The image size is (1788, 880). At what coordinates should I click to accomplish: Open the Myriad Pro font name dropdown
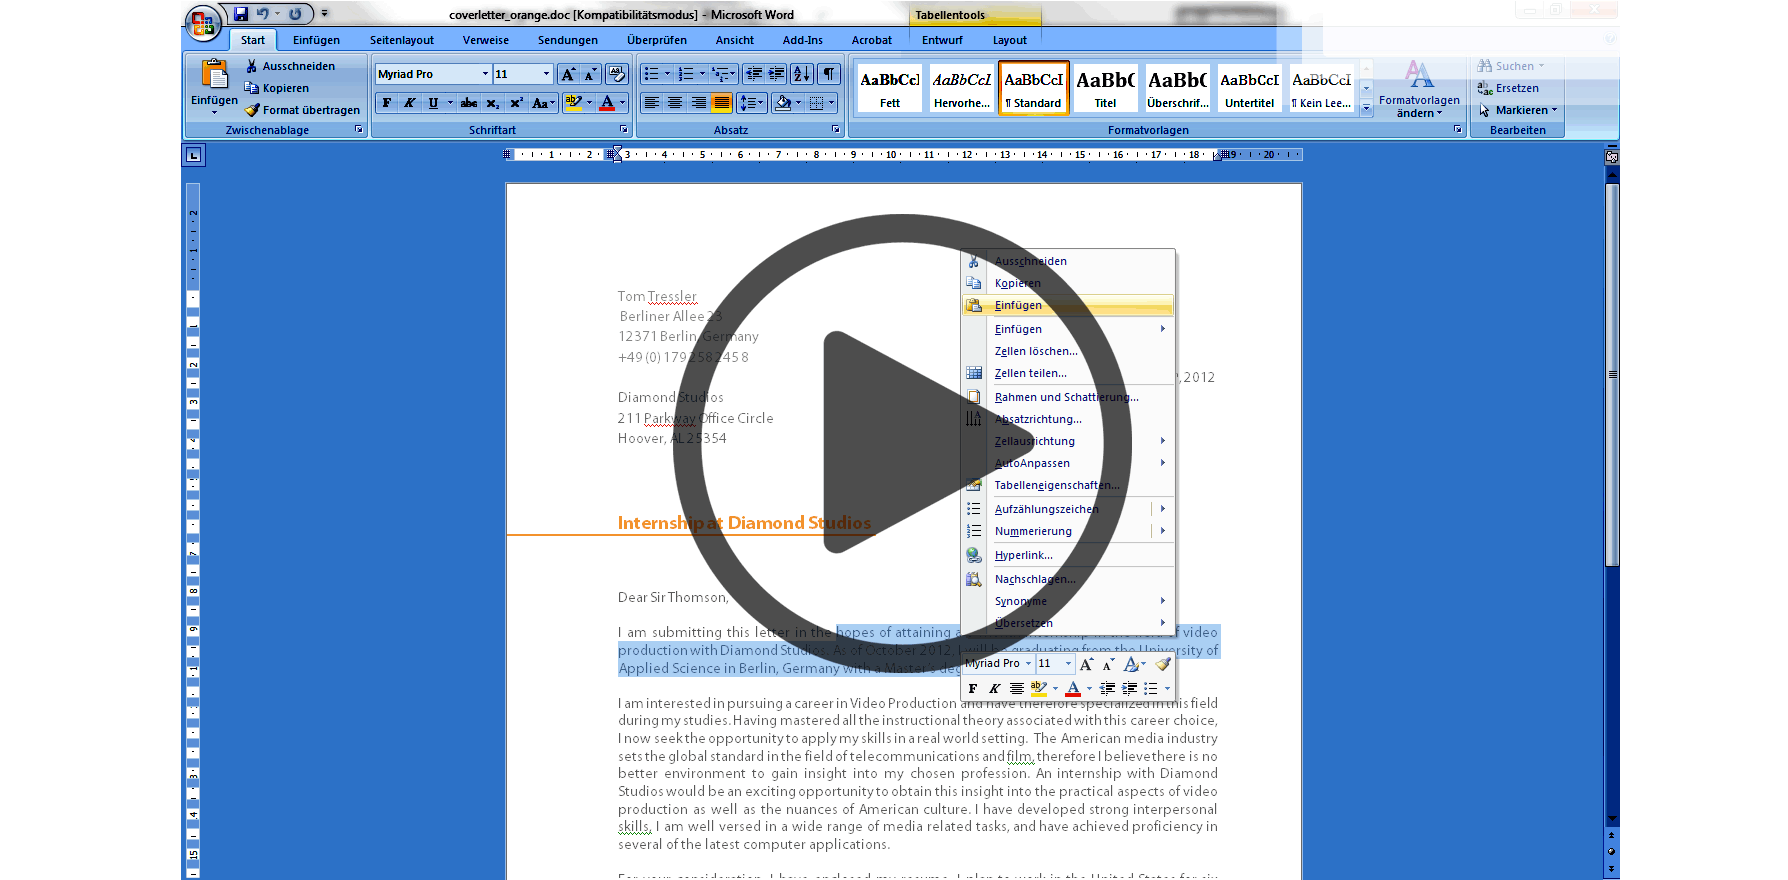click(x=485, y=74)
